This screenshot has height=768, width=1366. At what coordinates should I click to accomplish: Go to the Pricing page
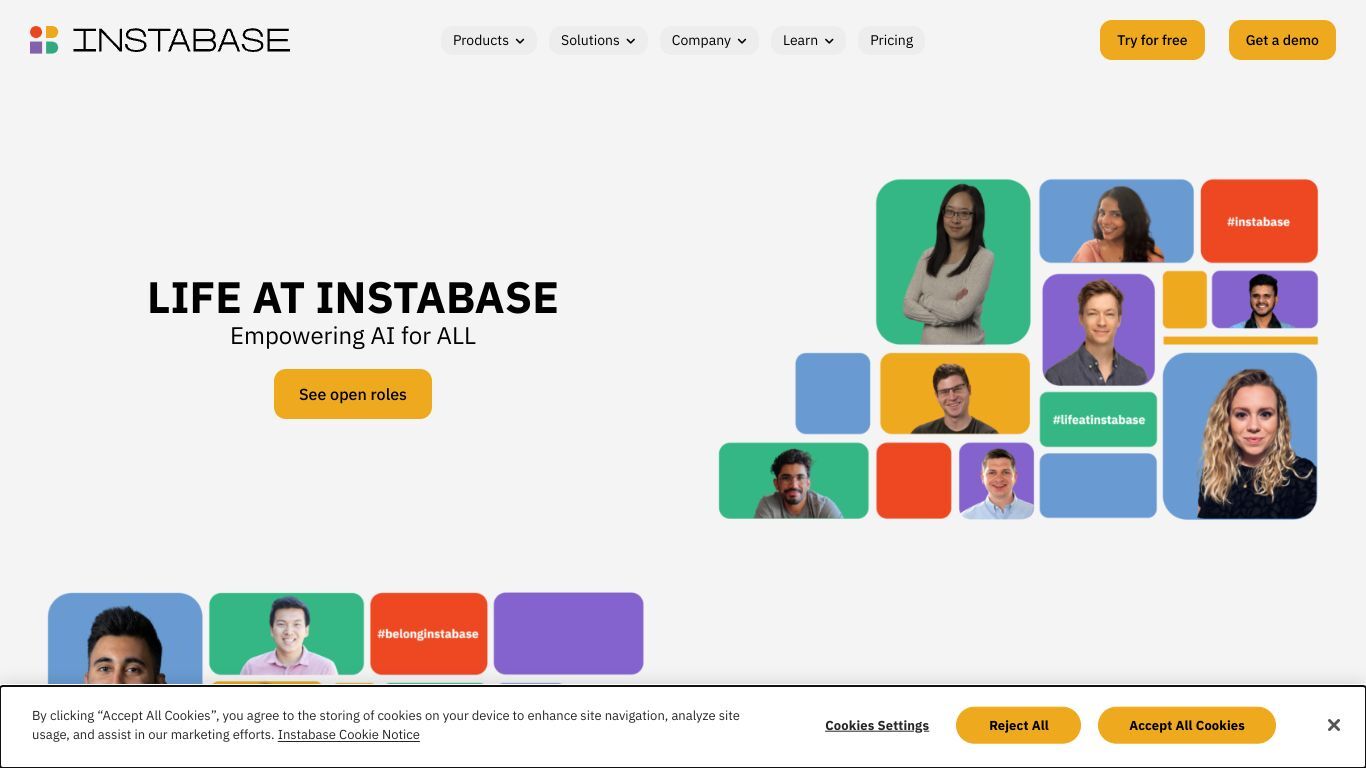point(891,40)
